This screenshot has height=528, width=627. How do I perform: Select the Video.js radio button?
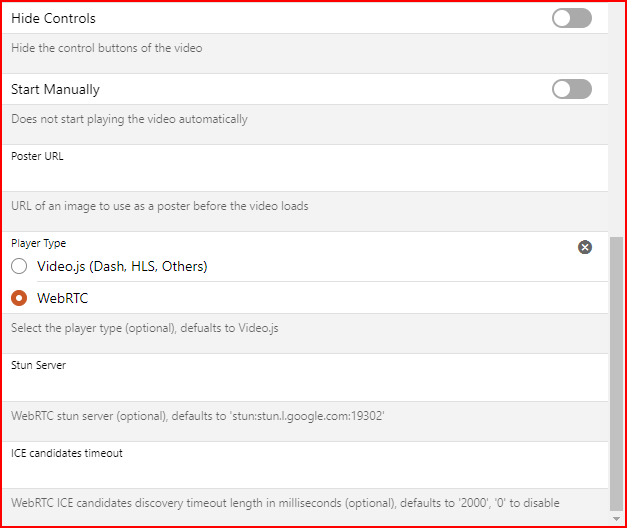[x=19, y=266]
